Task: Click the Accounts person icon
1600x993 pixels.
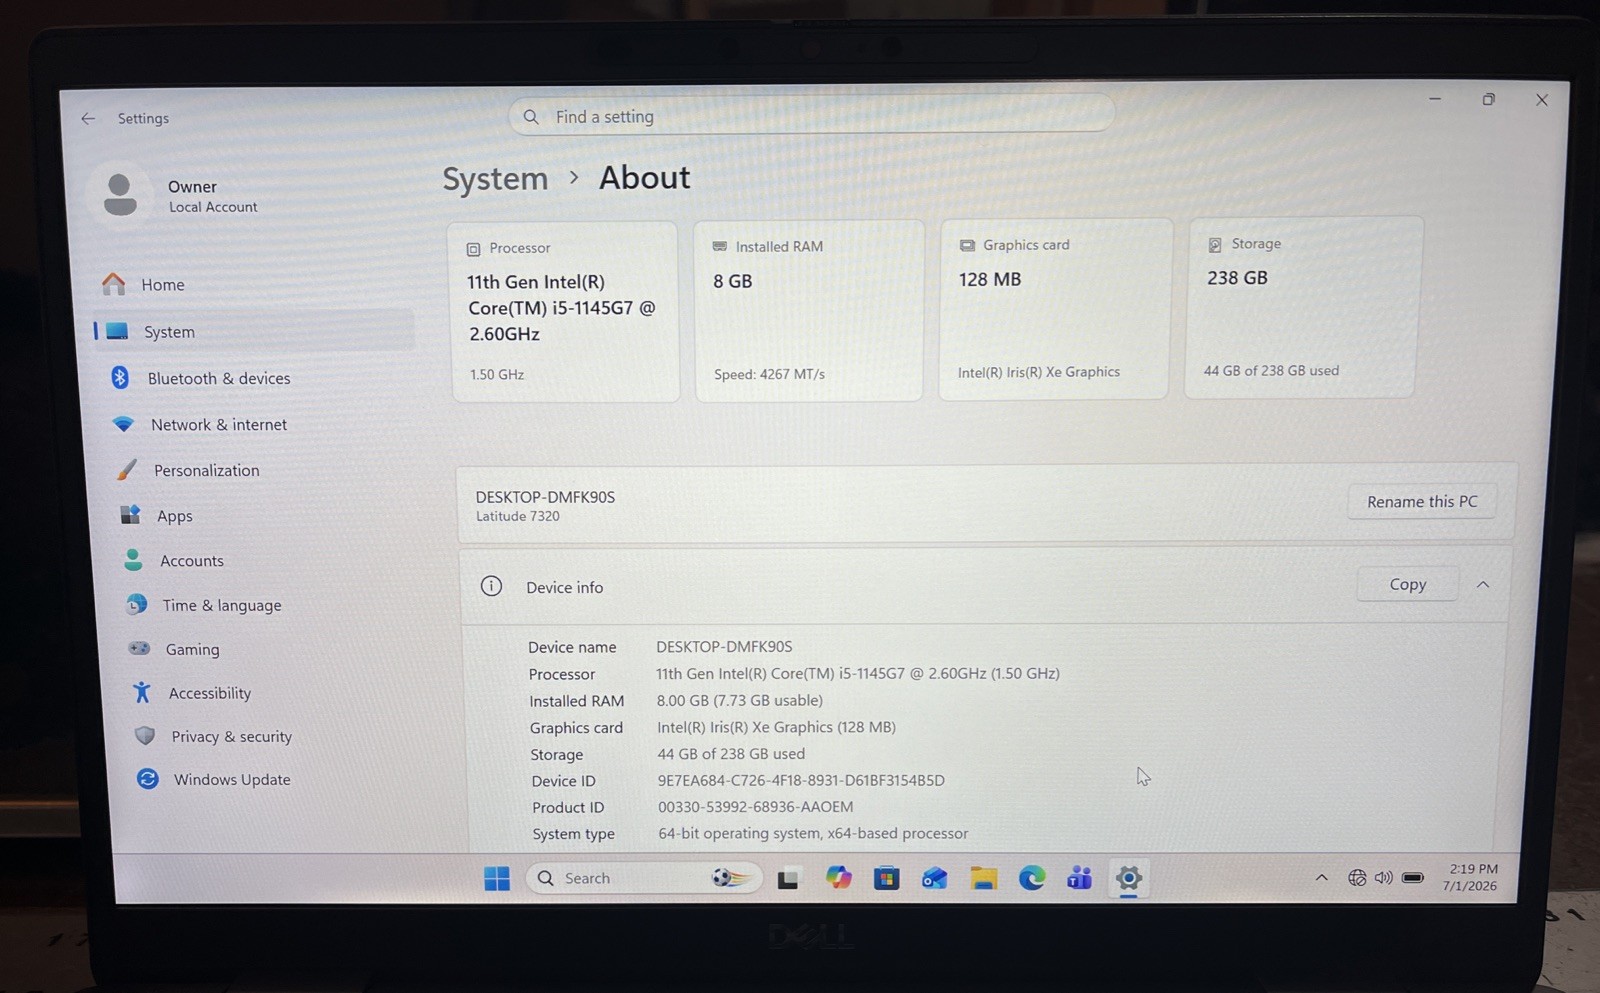Action: click(x=133, y=560)
